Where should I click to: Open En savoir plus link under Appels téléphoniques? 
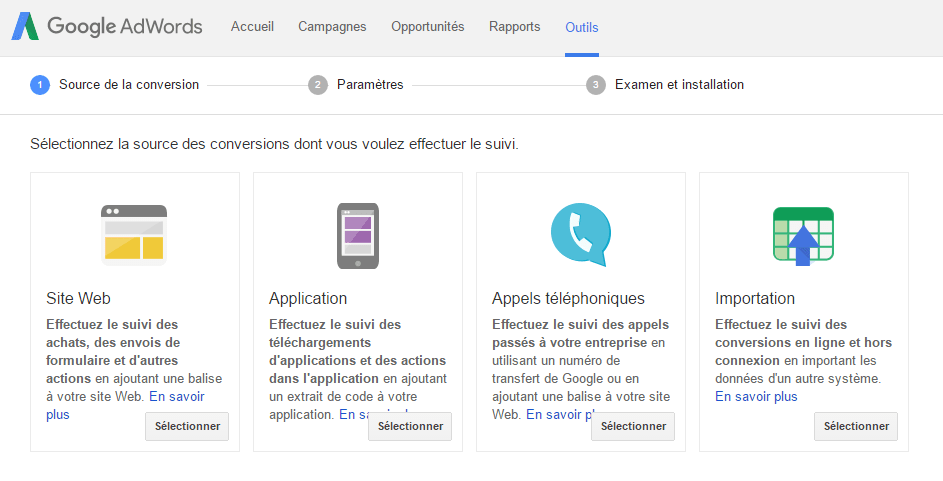pyautogui.click(x=559, y=414)
